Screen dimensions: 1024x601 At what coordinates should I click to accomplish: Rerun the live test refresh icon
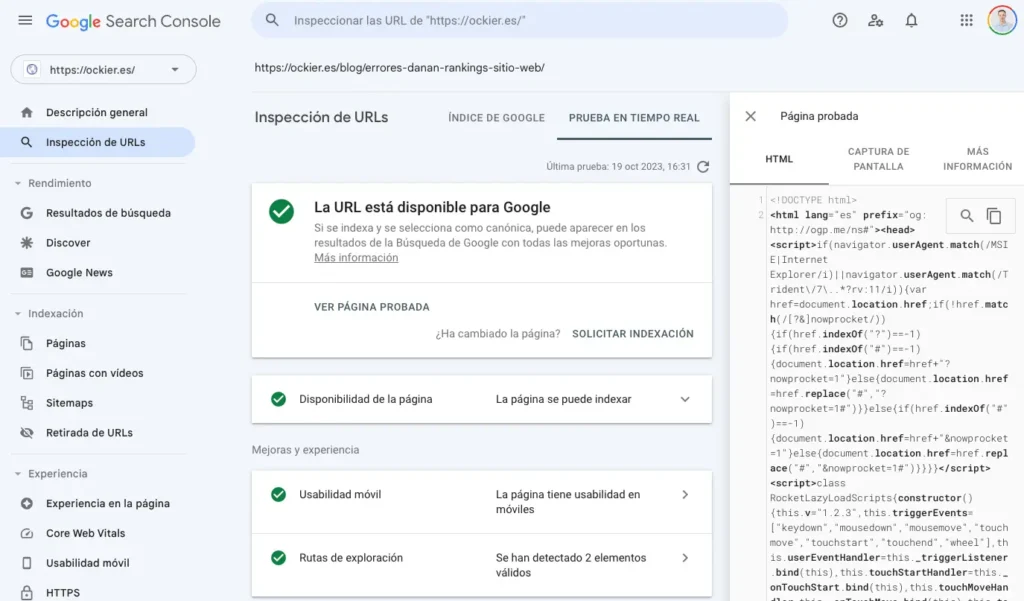pos(703,167)
